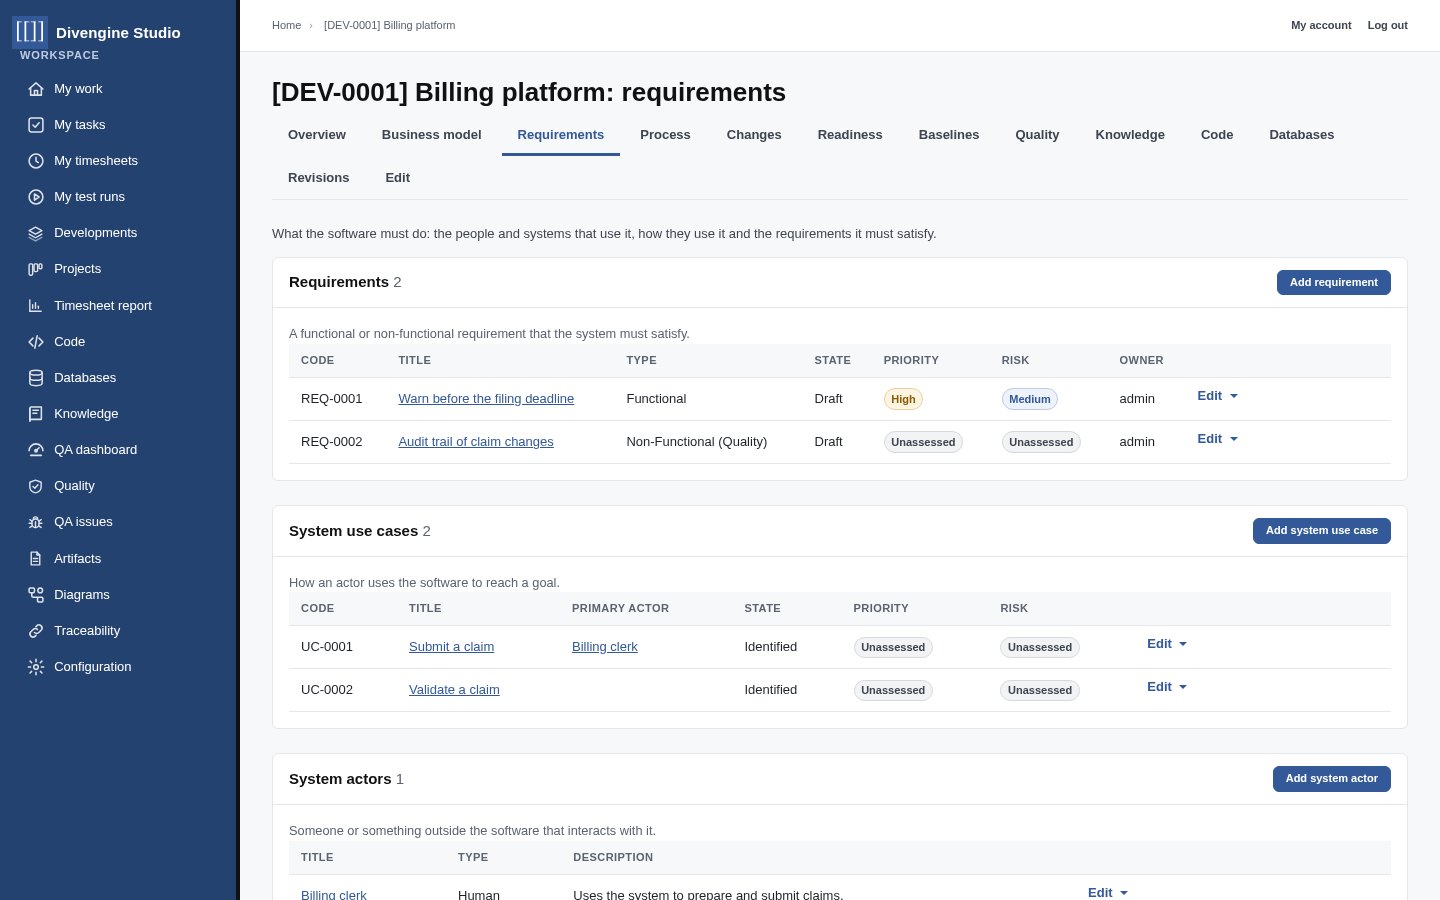Open the Audit trail of claim changes link
The width and height of the screenshot is (1440, 900).
[476, 442]
